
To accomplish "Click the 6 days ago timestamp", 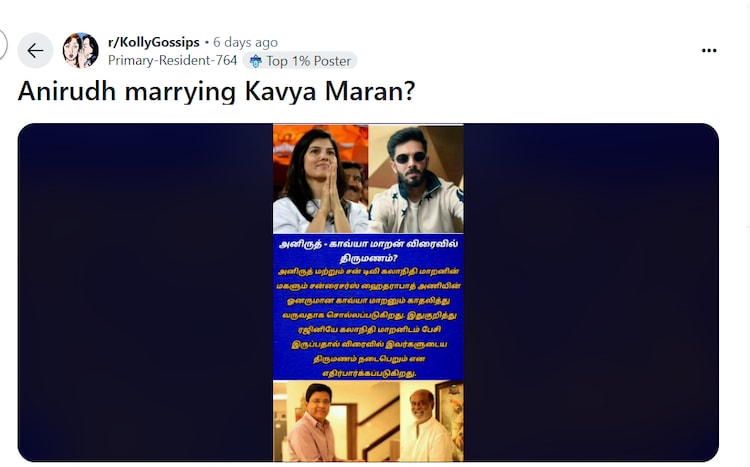I will pos(245,42).
